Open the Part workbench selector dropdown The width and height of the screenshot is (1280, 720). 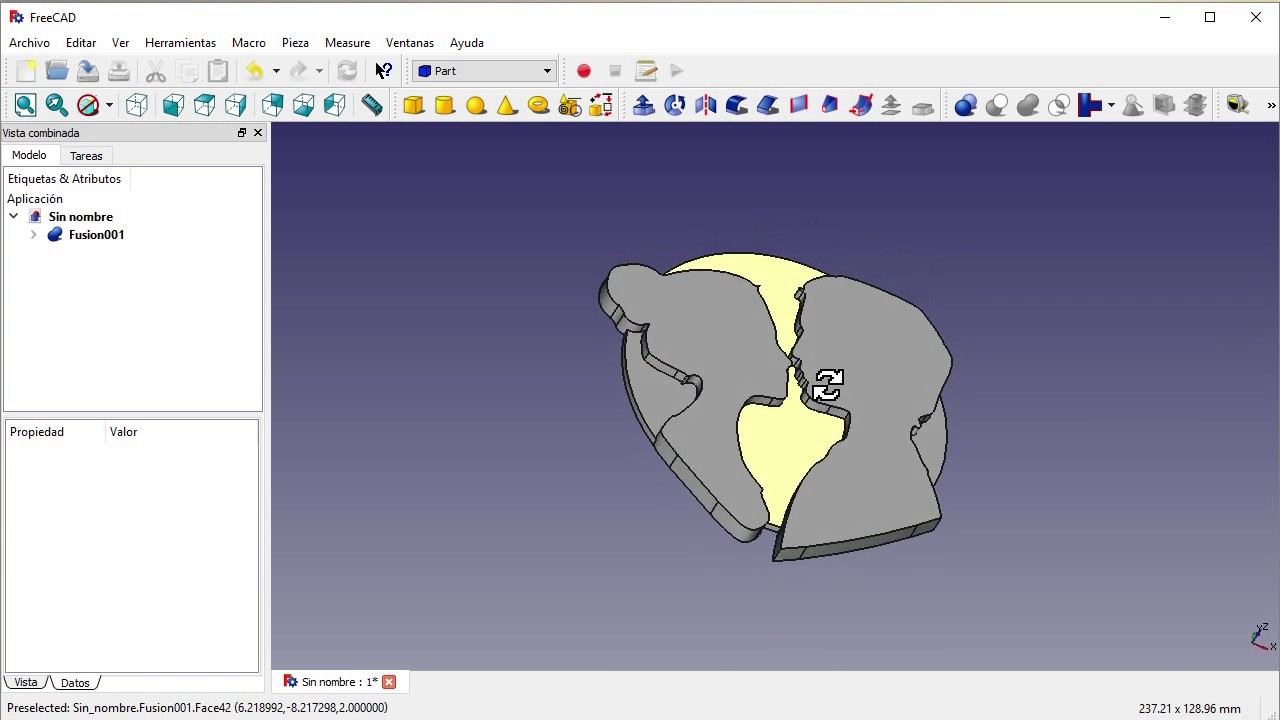click(484, 71)
